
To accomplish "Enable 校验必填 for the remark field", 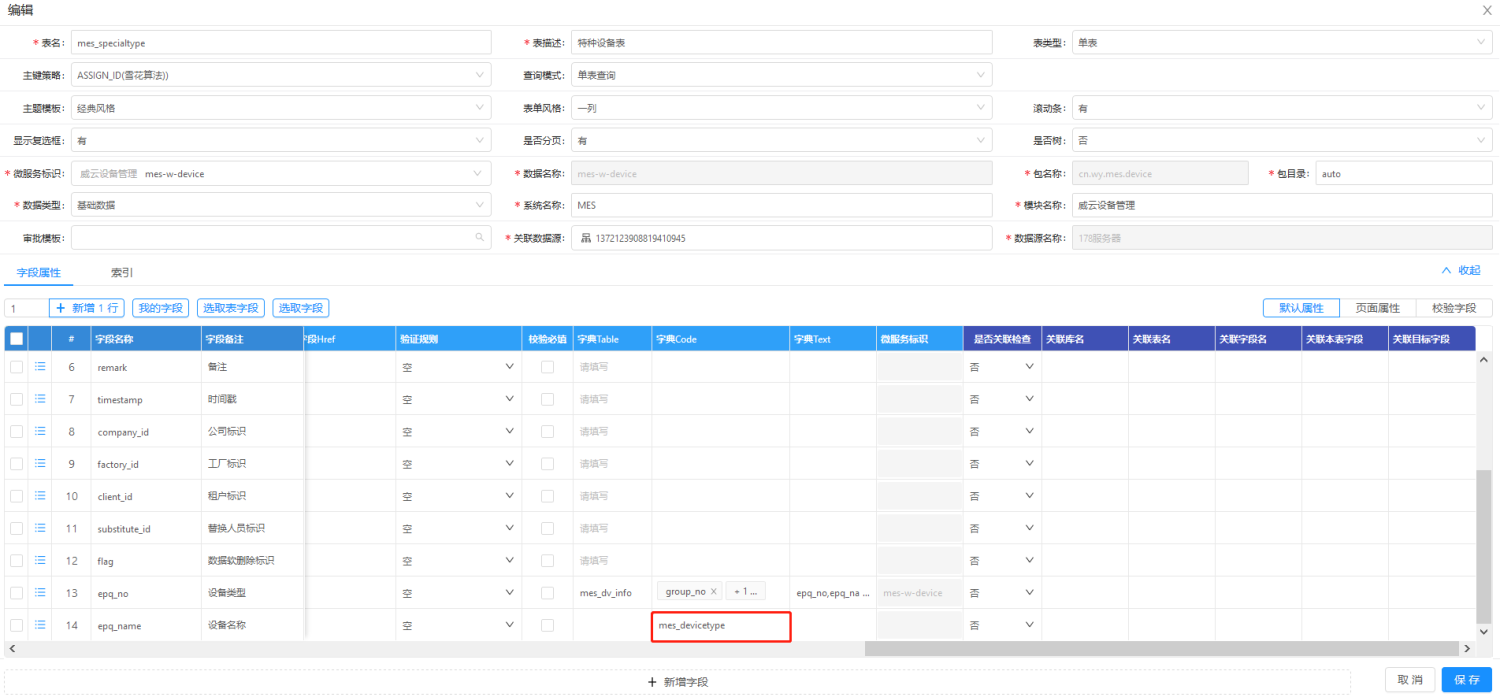I will [545, 367].
